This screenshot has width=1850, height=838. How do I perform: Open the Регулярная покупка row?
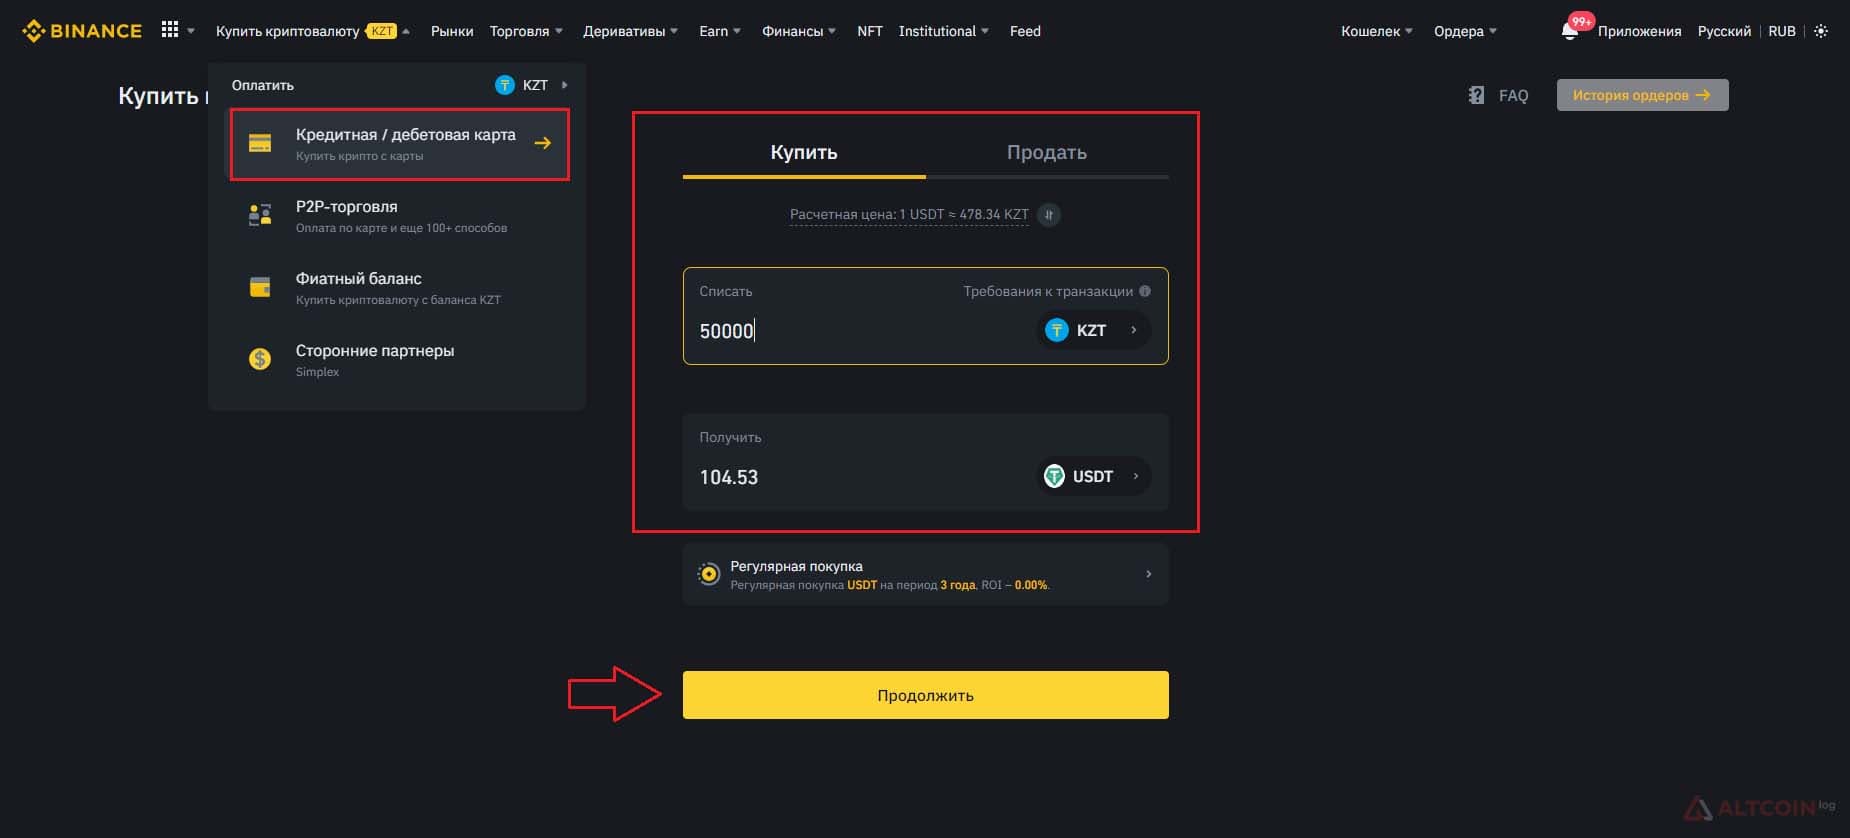[926, 574]
